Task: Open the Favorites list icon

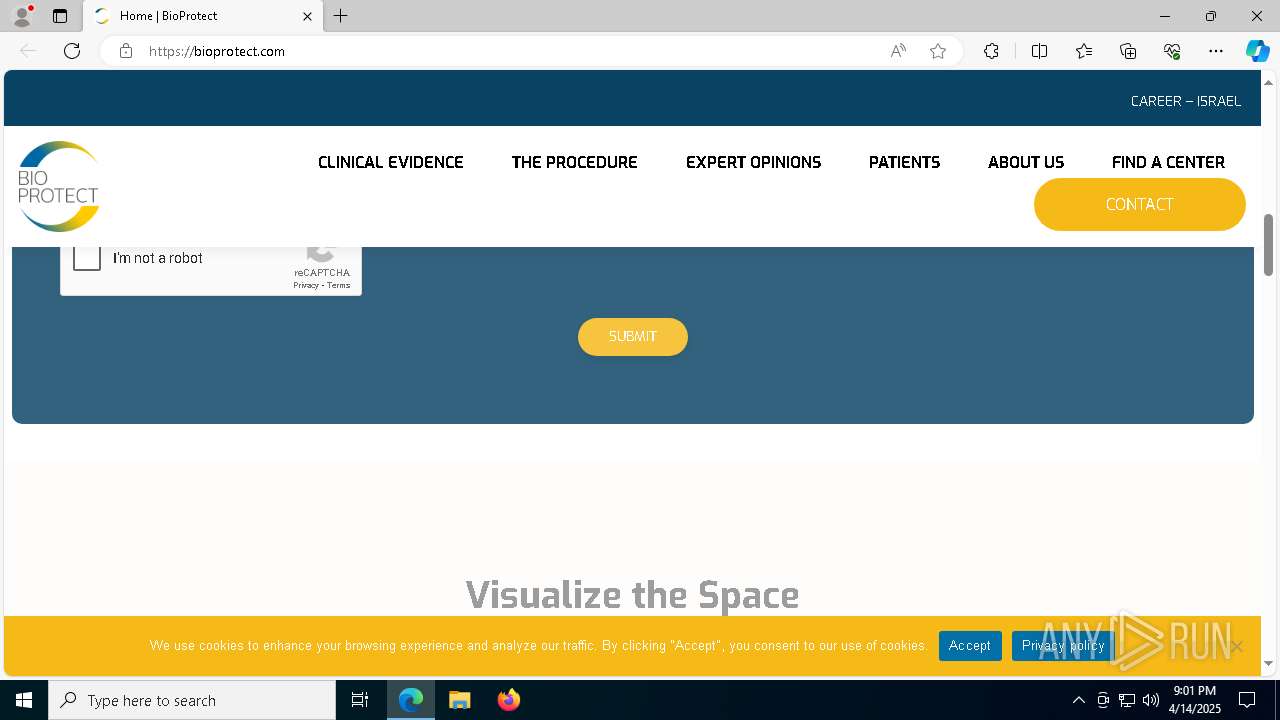Action: click(1084, 51)
